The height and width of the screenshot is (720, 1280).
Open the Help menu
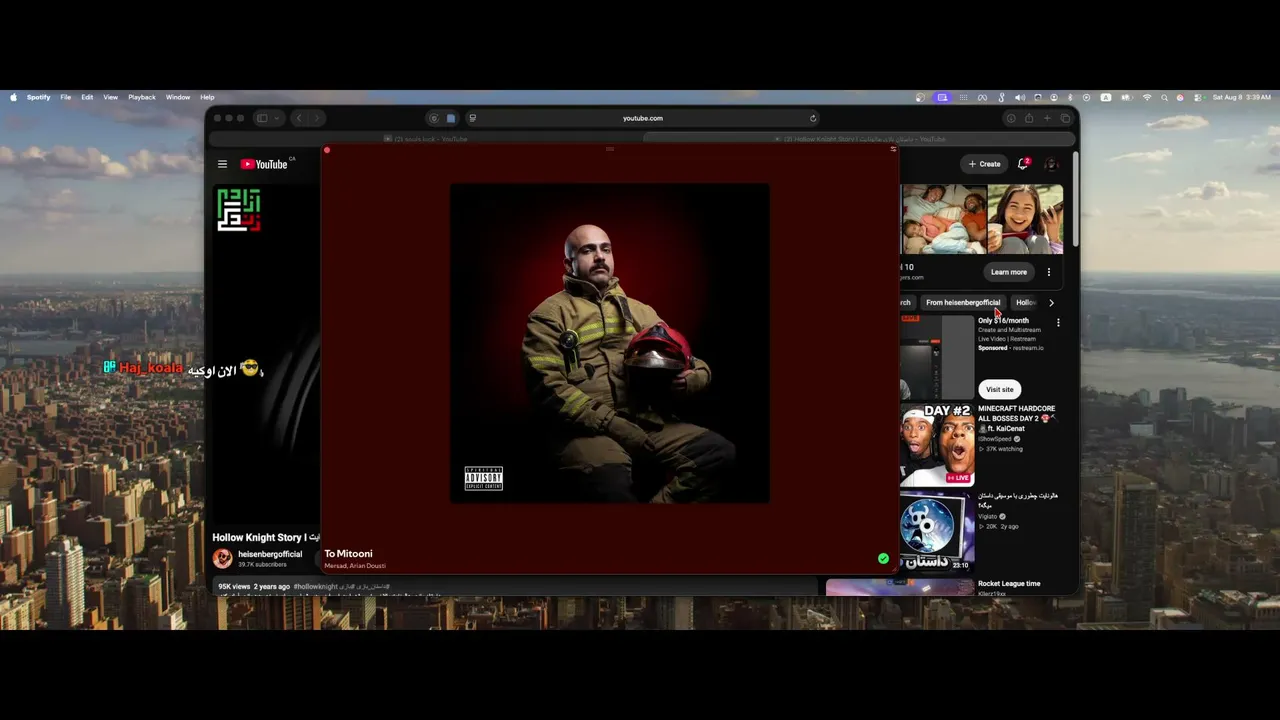click(x=207, y=97)
